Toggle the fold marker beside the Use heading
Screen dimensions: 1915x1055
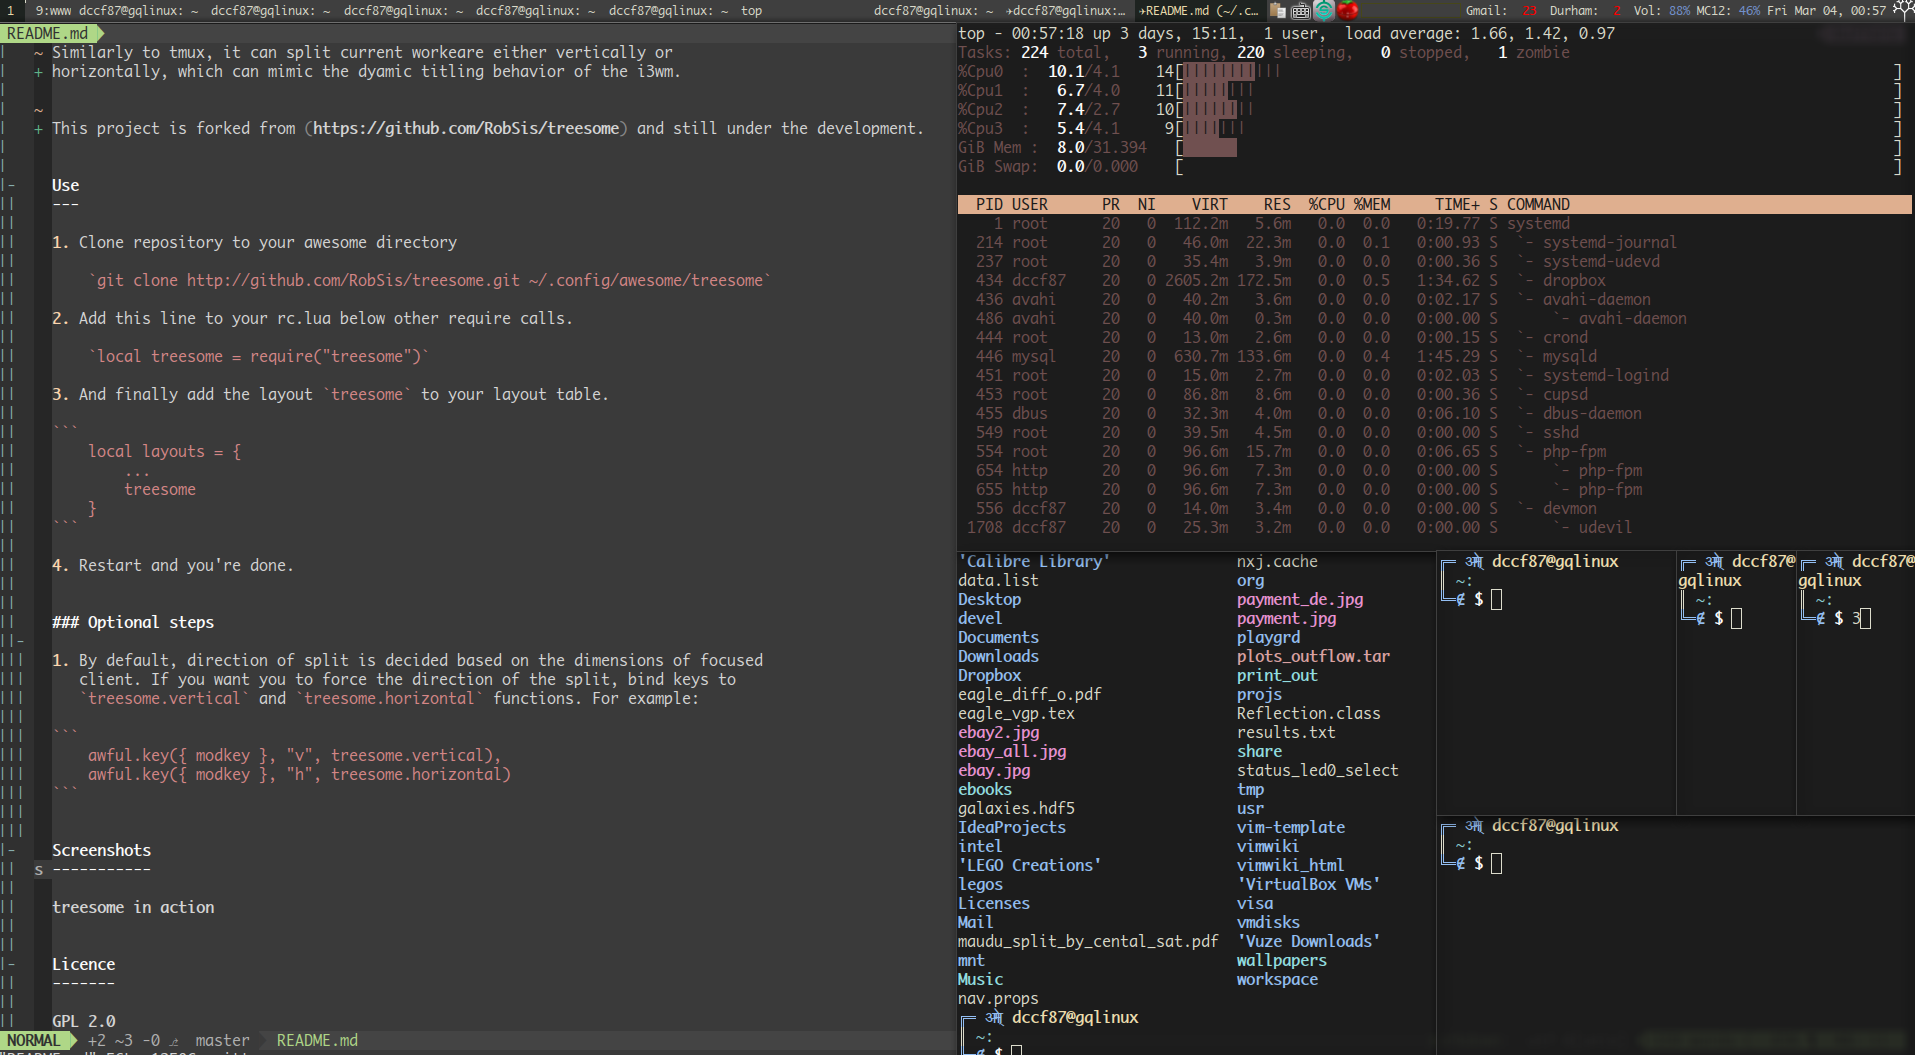(x=9, y=185)
